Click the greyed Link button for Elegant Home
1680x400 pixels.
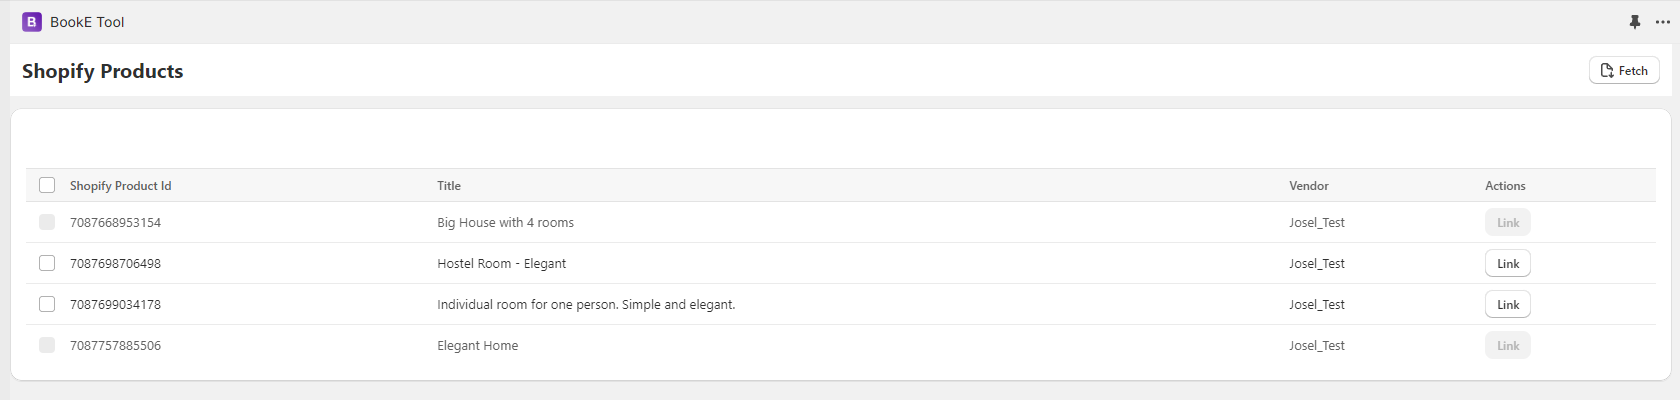click(x=1508, y=345)
